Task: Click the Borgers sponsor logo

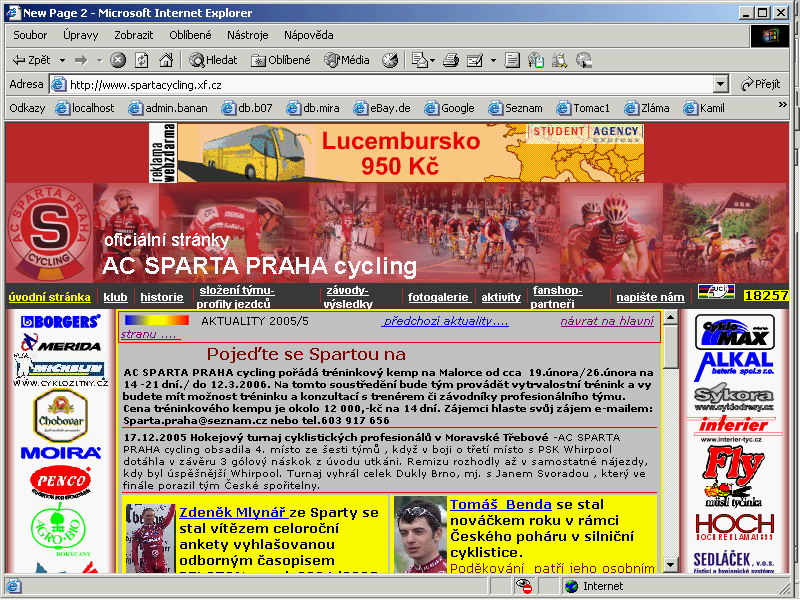Action: (61, 321)
